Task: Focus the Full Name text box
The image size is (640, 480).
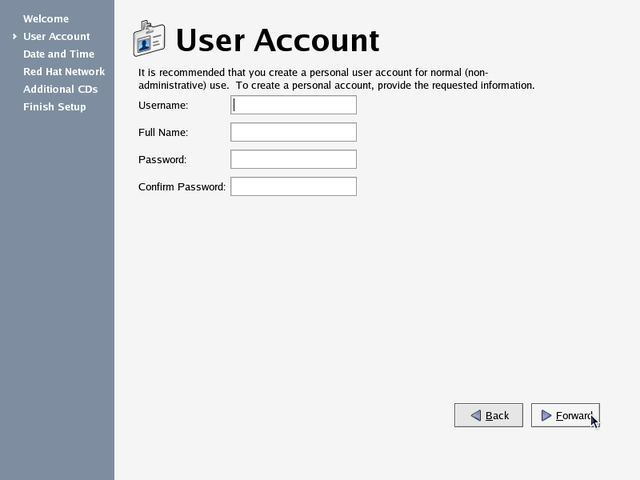Action: (x=293, y=132)
